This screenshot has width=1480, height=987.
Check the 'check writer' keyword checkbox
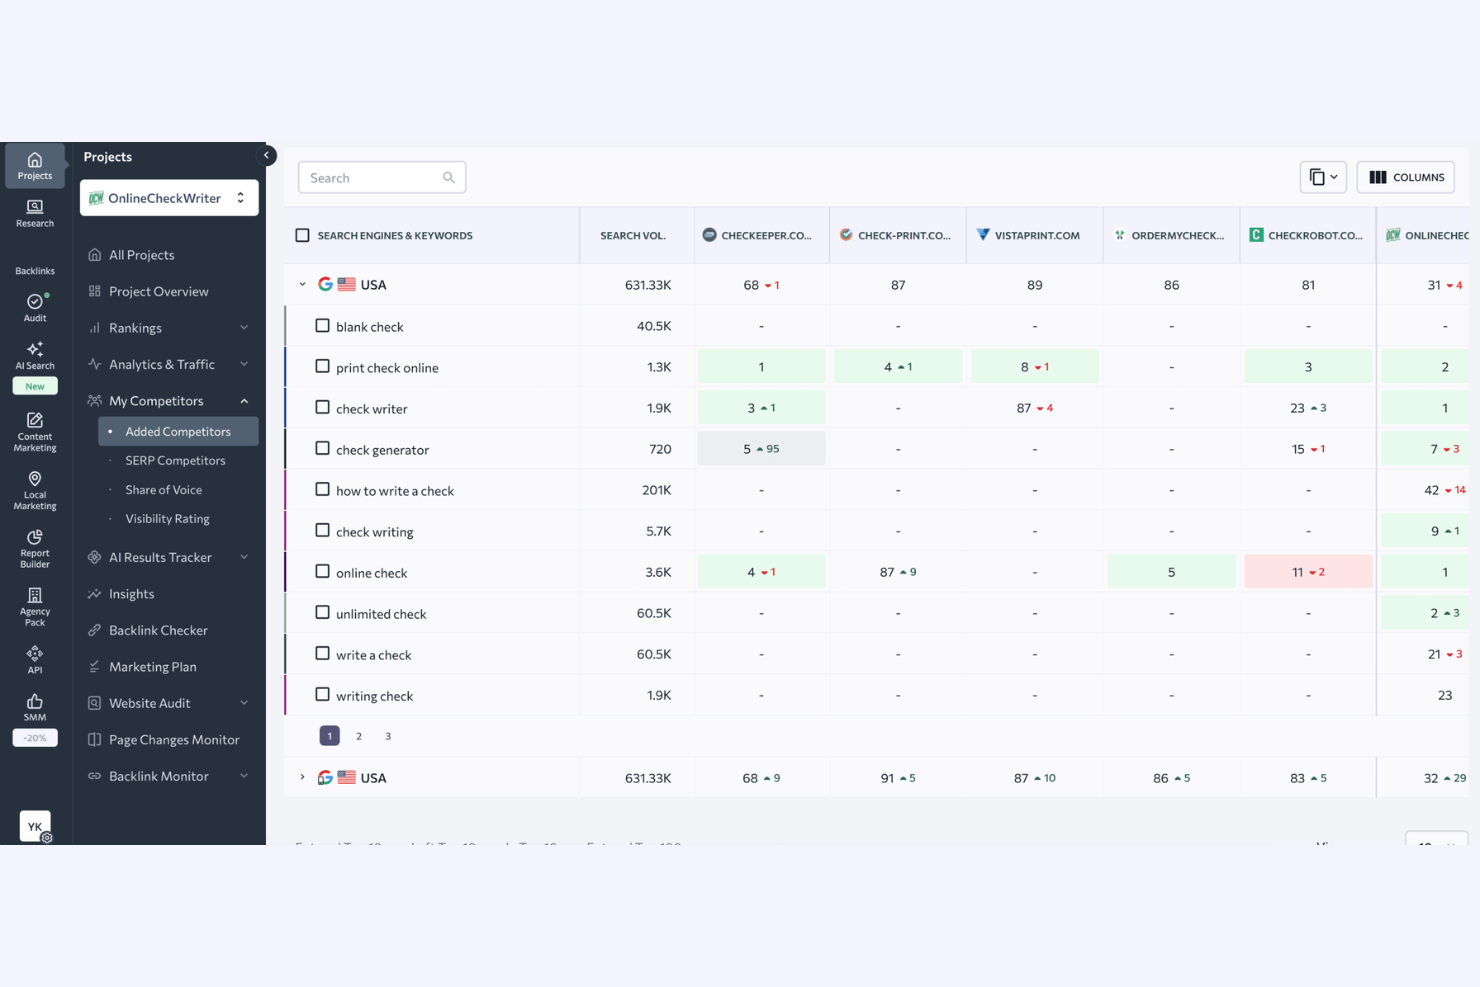(x=322, y=408)
